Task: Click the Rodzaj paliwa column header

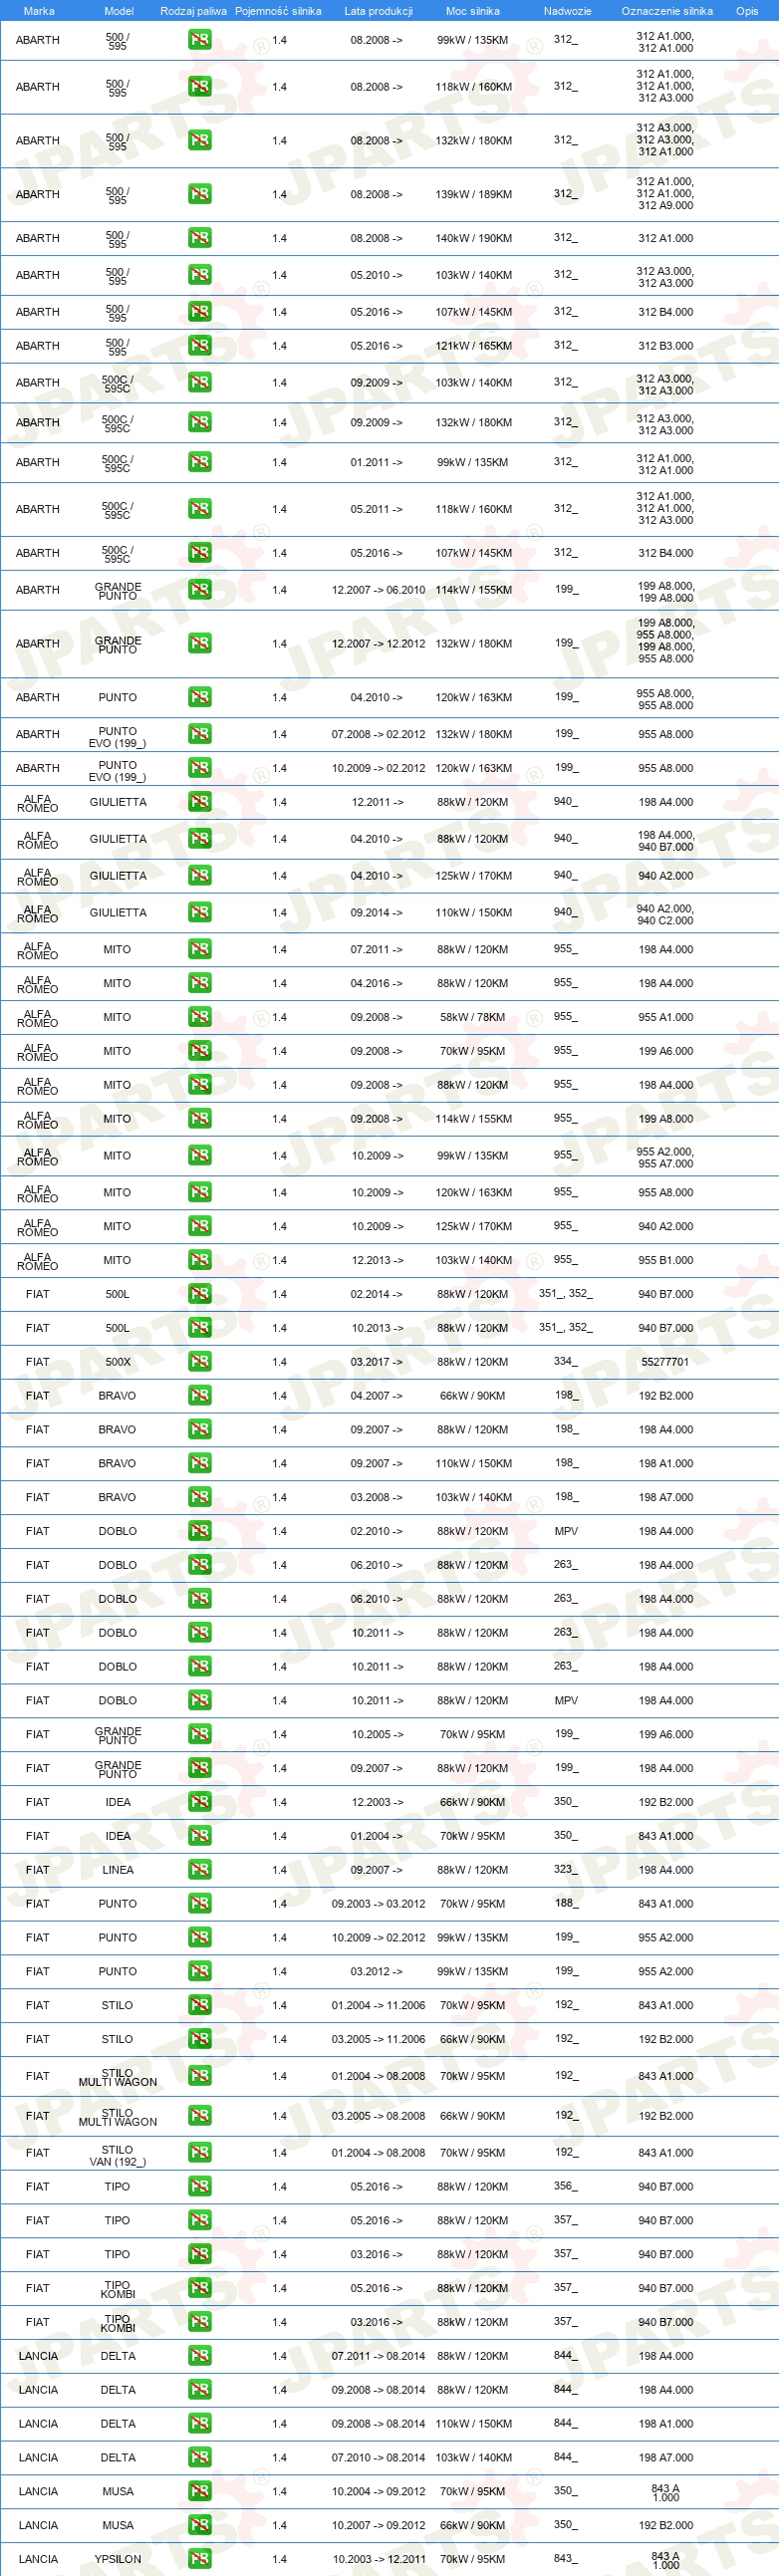Action: pos(193,11)
